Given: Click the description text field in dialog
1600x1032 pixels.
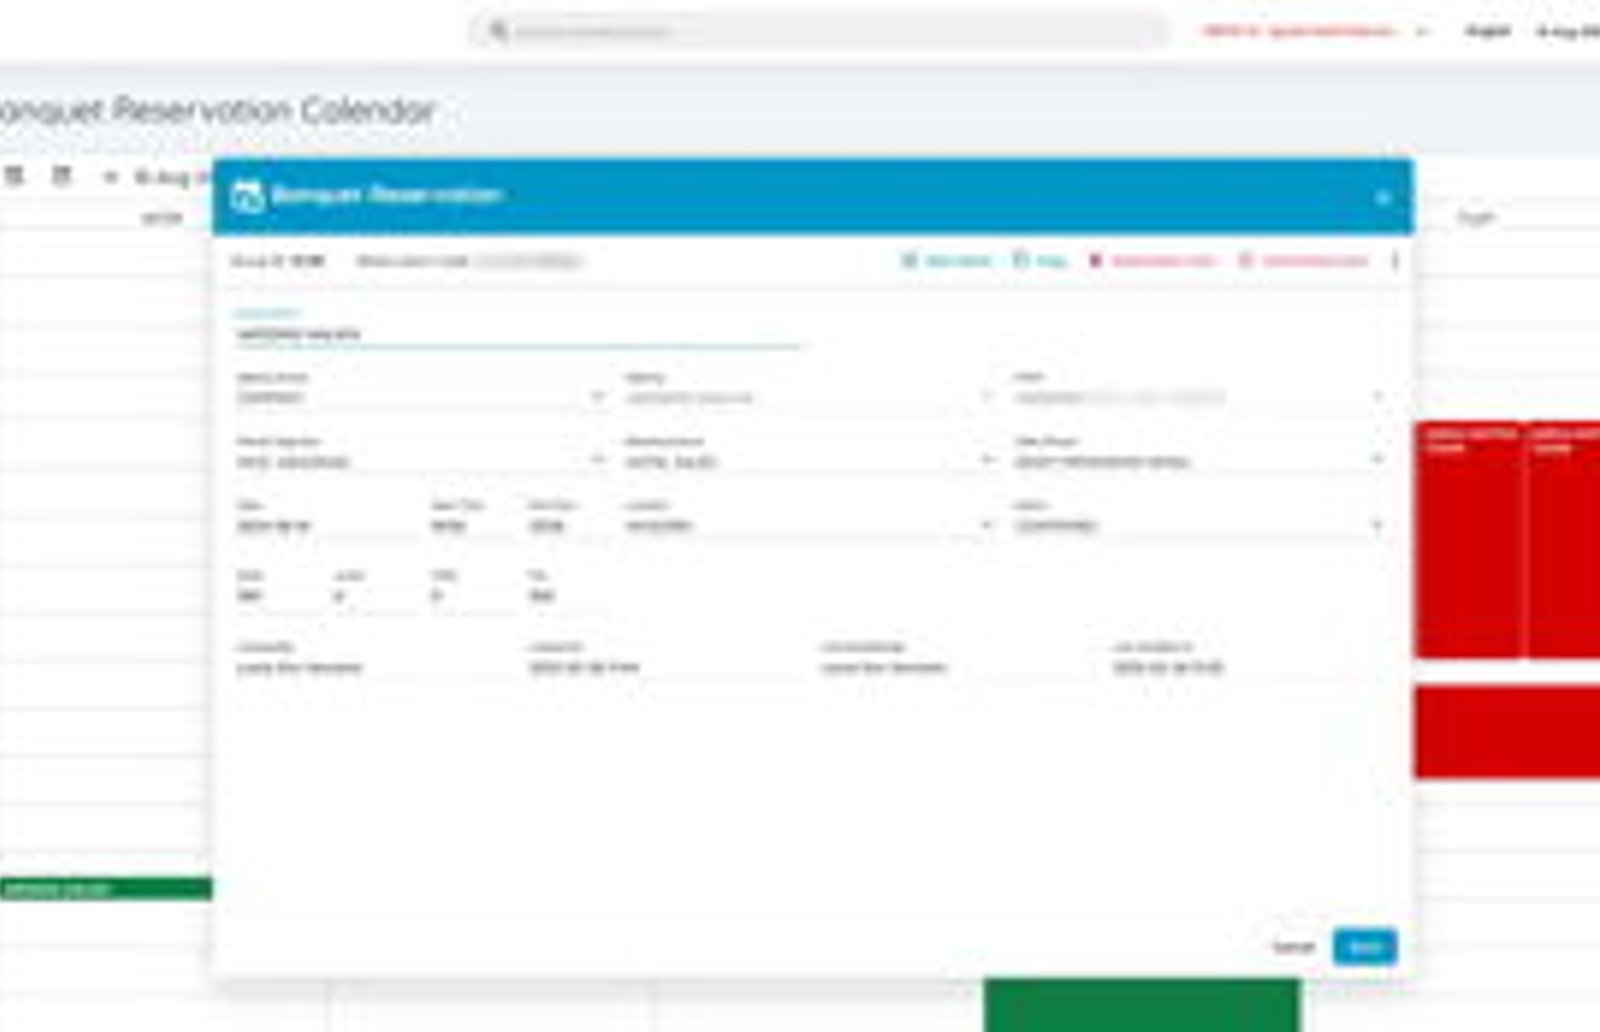Looking at the screenshot, I should click(519, 333).
